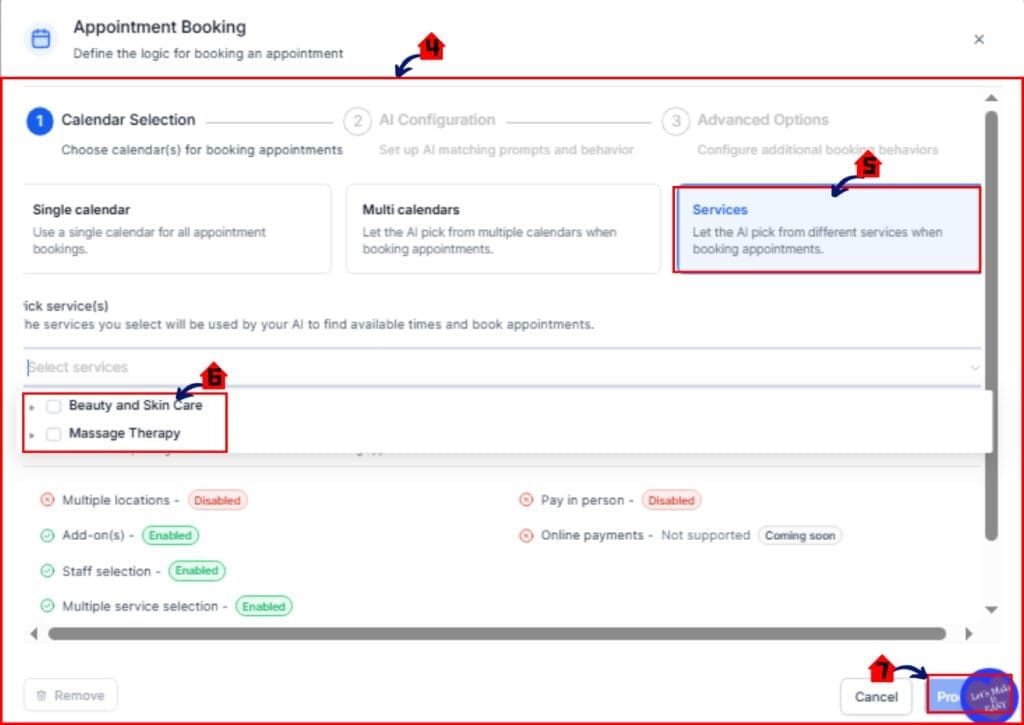1024x725 pixels.
Task: Click the red X icon beside Pay in person
Action: (526, 500)
